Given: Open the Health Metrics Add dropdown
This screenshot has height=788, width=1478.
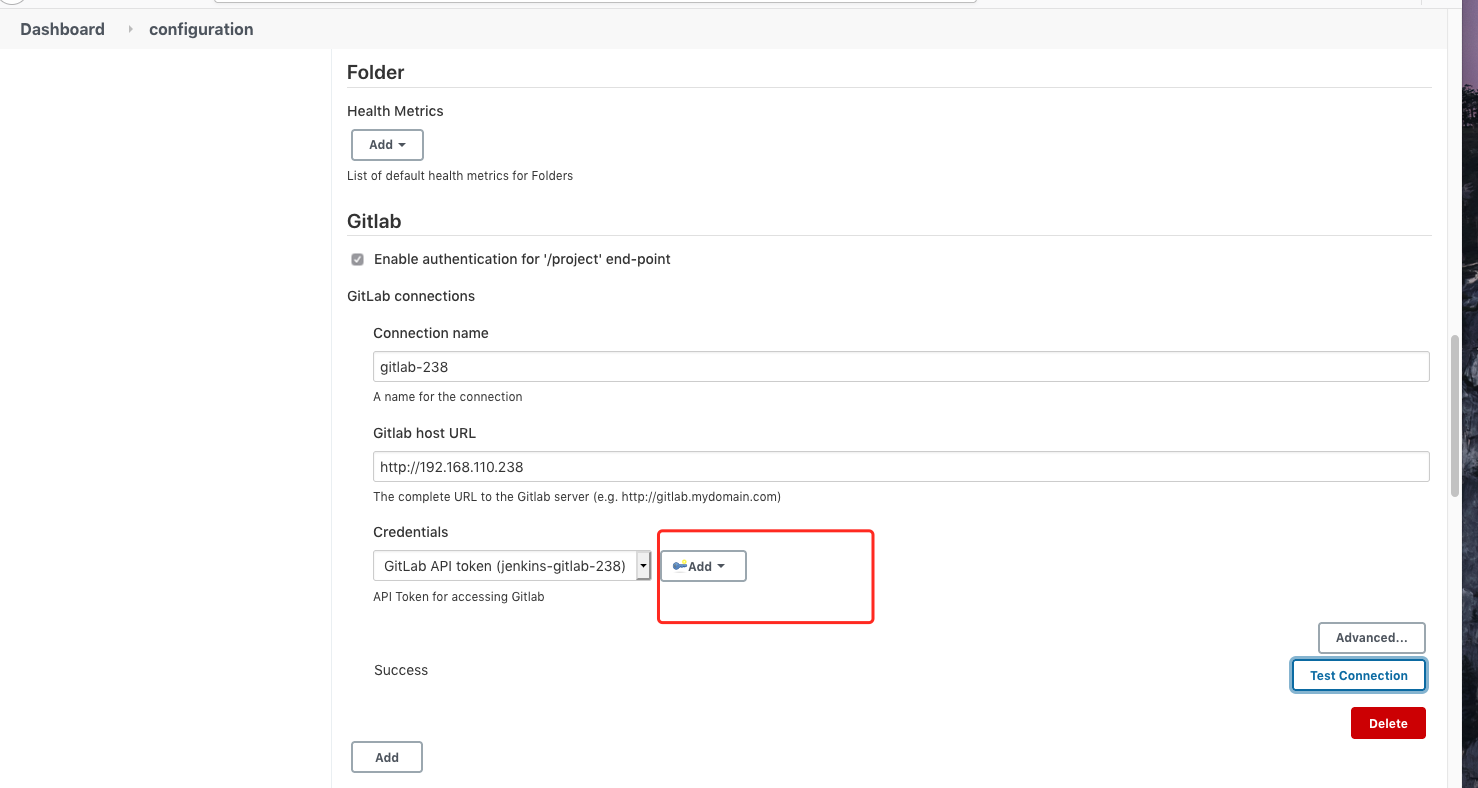Looking at the screenshot, I should 387,145.
